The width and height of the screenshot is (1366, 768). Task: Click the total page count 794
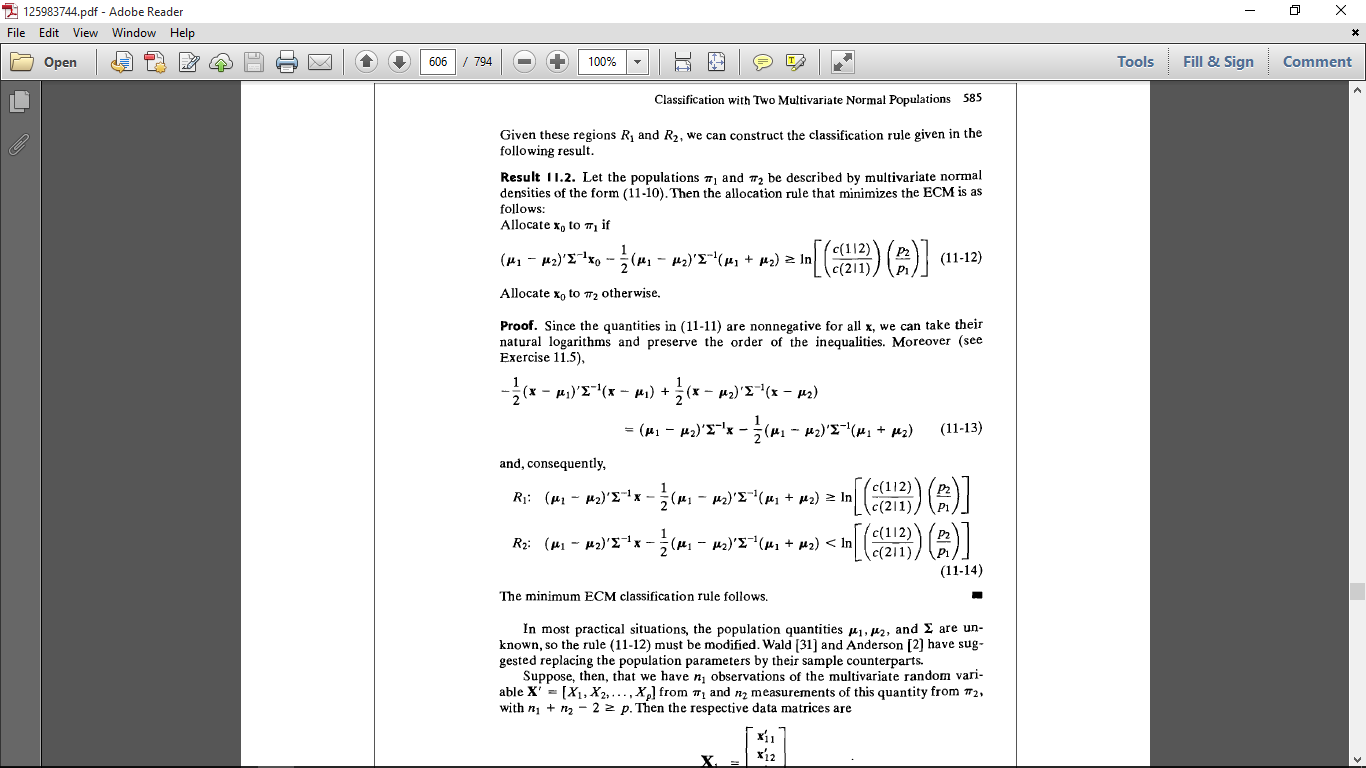click(x=483, y=62)
